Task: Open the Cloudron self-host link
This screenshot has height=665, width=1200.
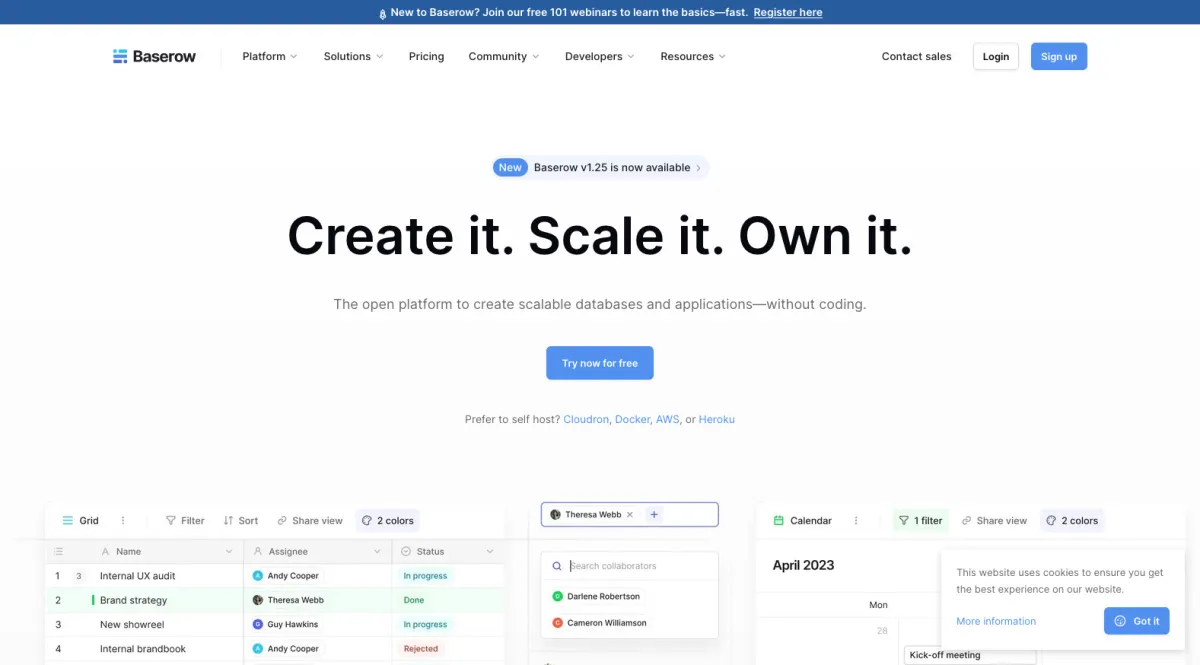Action: pyautogui.click(x=586, y=419)
